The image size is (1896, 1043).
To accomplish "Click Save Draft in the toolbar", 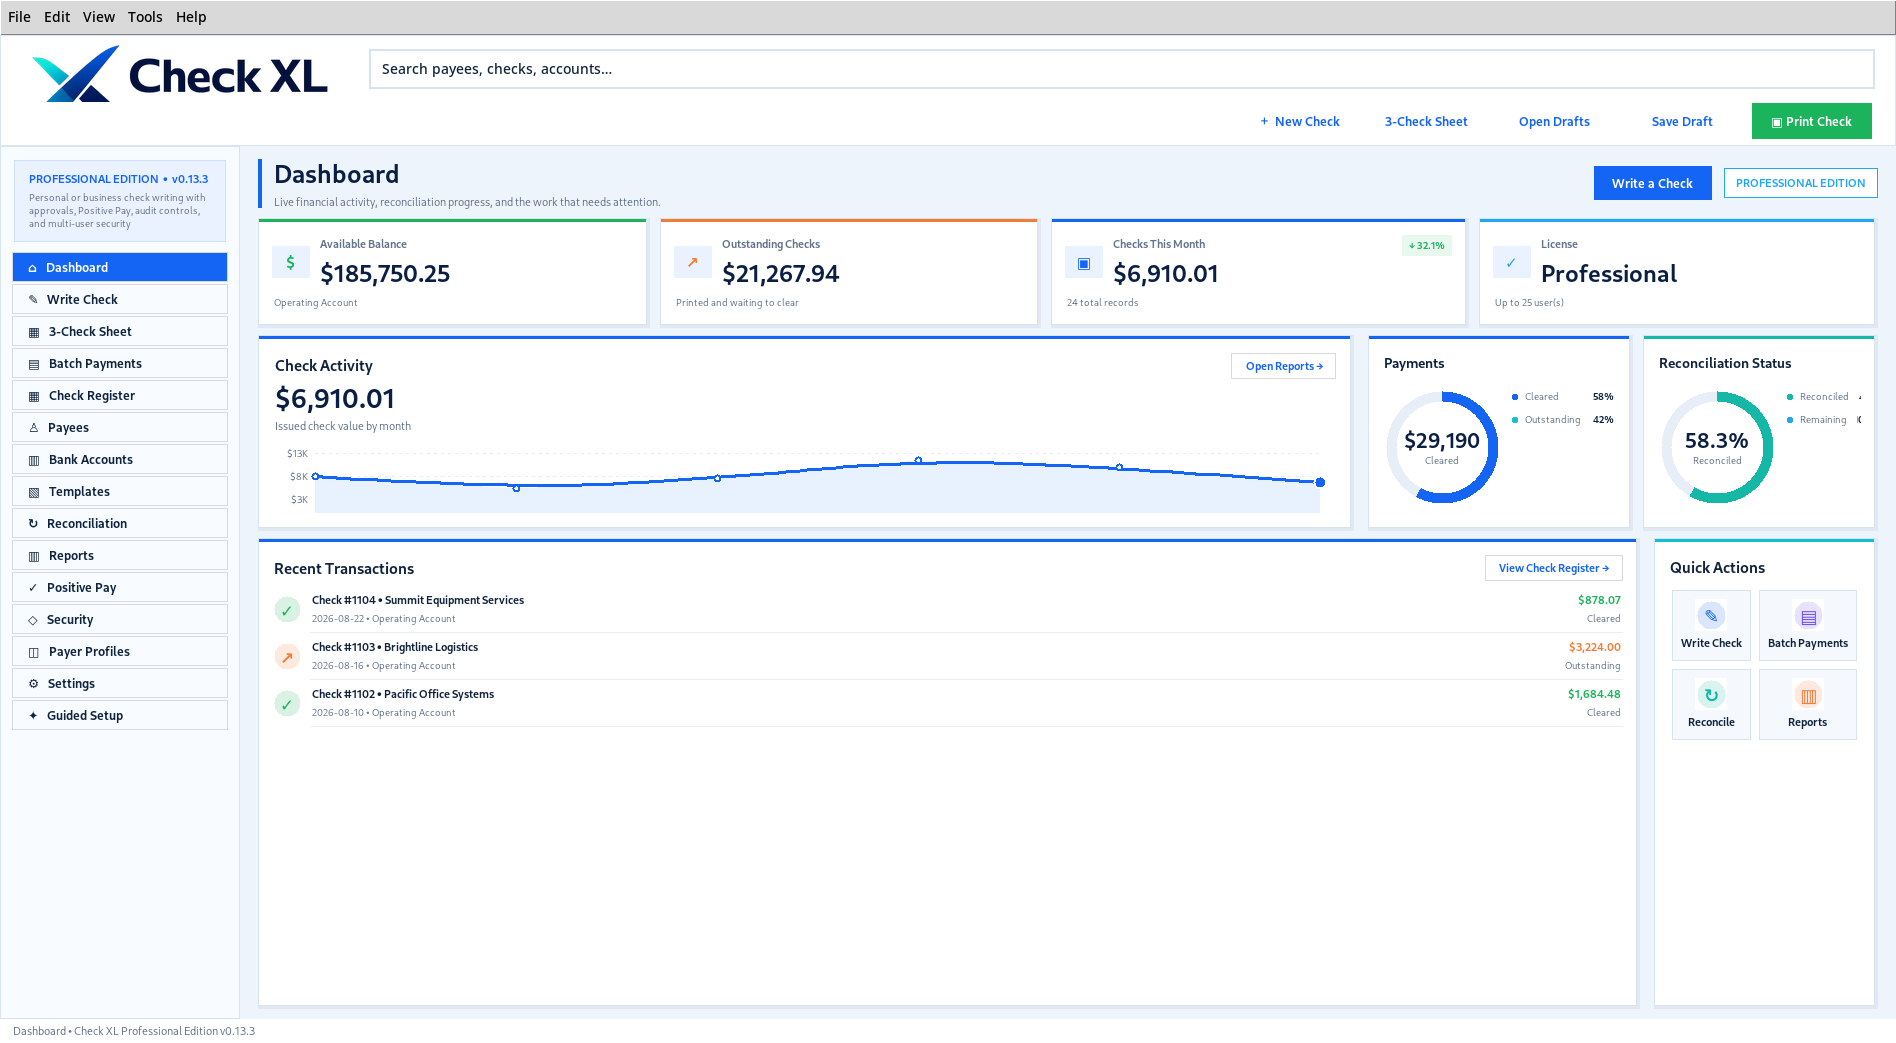I will 1682,121.
